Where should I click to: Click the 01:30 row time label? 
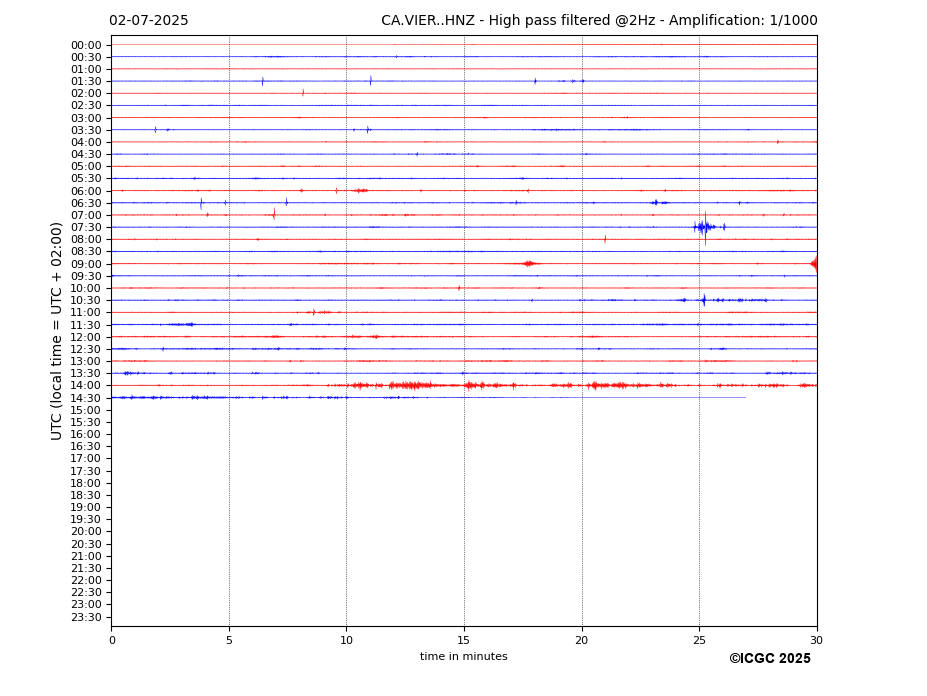click(x=86, y=82)
